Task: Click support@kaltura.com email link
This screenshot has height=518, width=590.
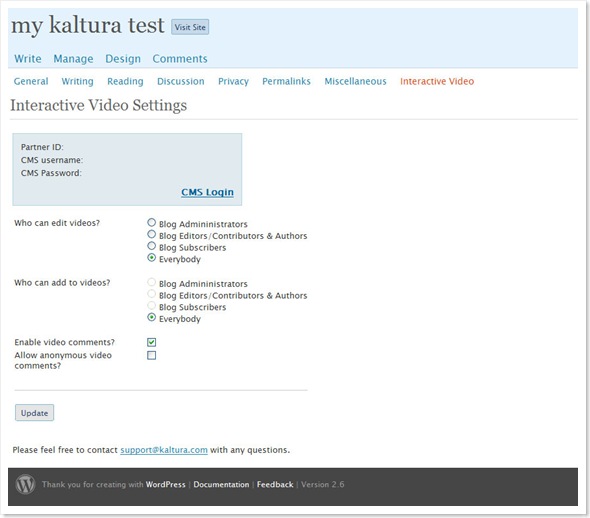Action: coord(164,450)
